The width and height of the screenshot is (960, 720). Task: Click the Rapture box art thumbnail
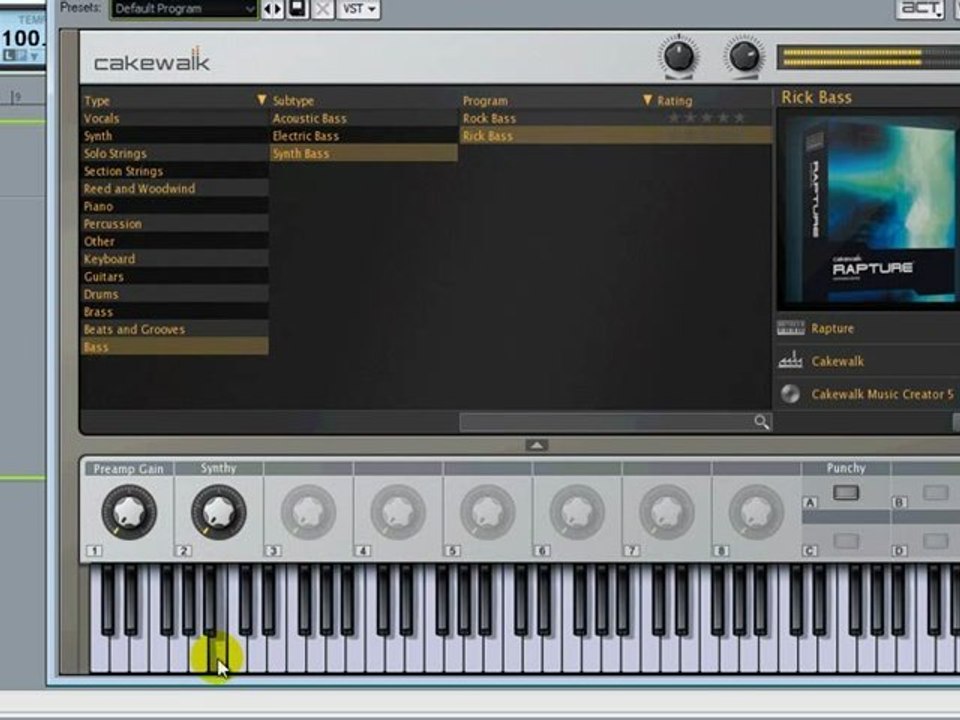[867, 209]
